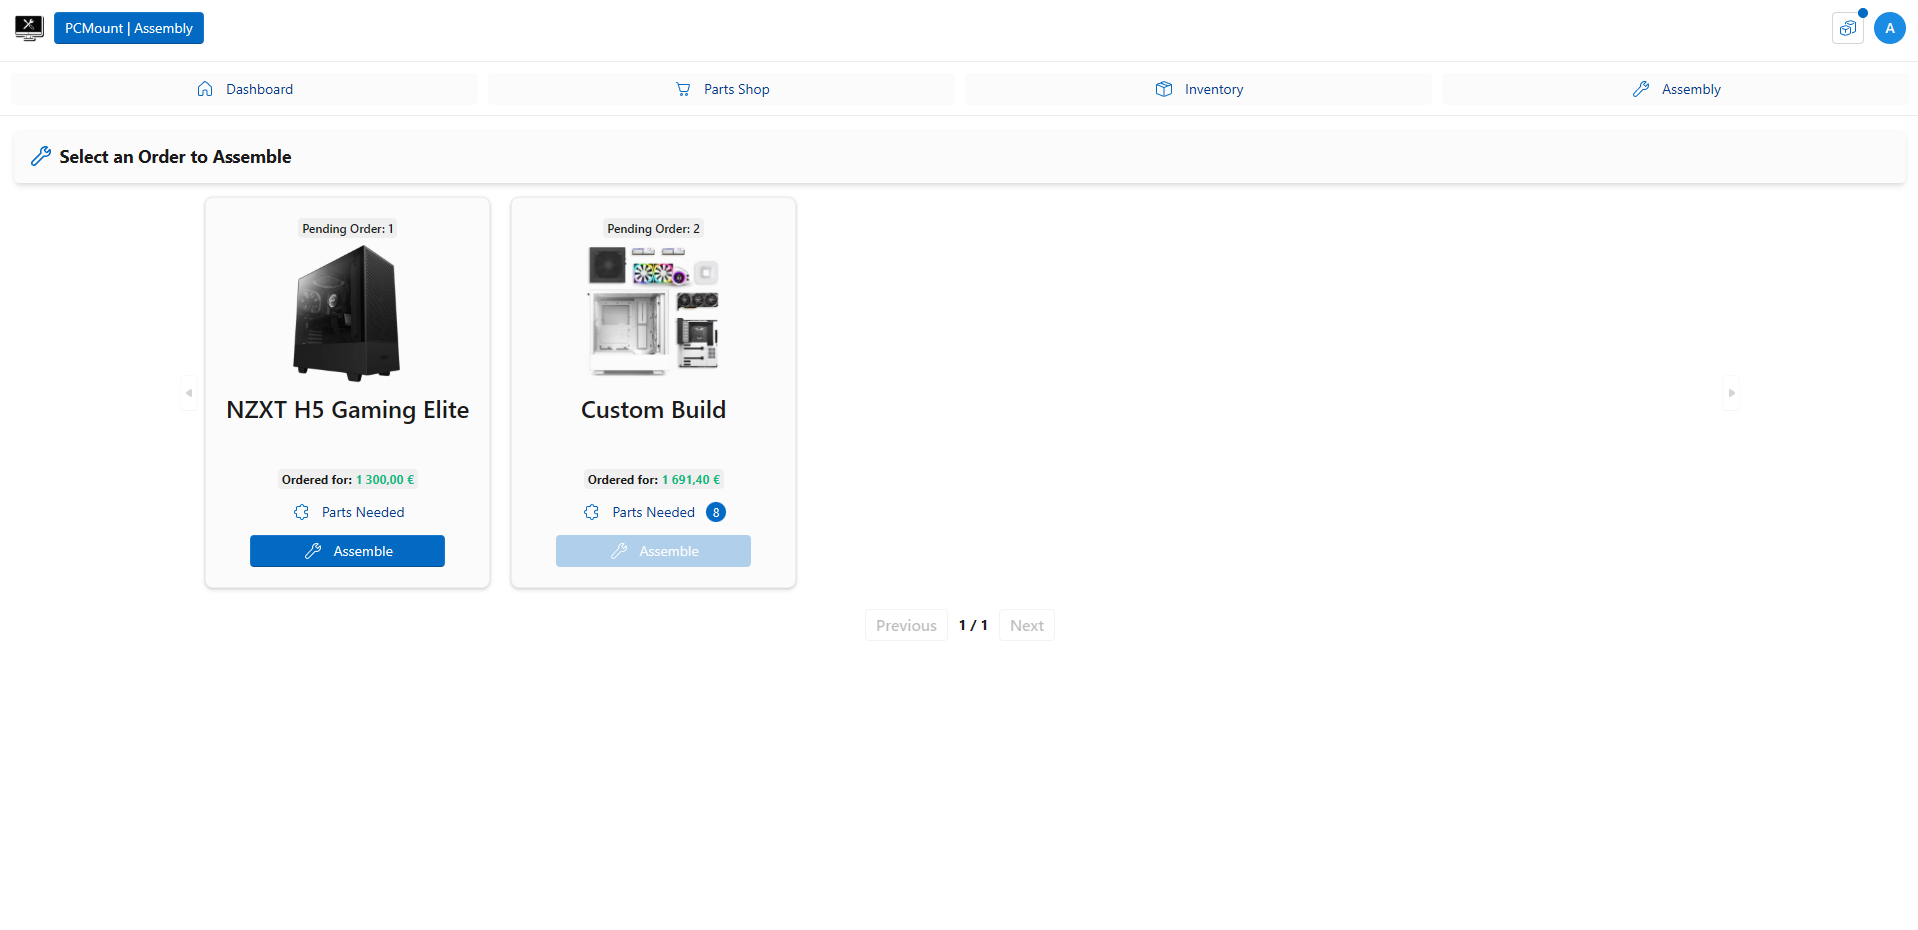Click the 'Pending Order: 1' label

click(x=348, y=229)
